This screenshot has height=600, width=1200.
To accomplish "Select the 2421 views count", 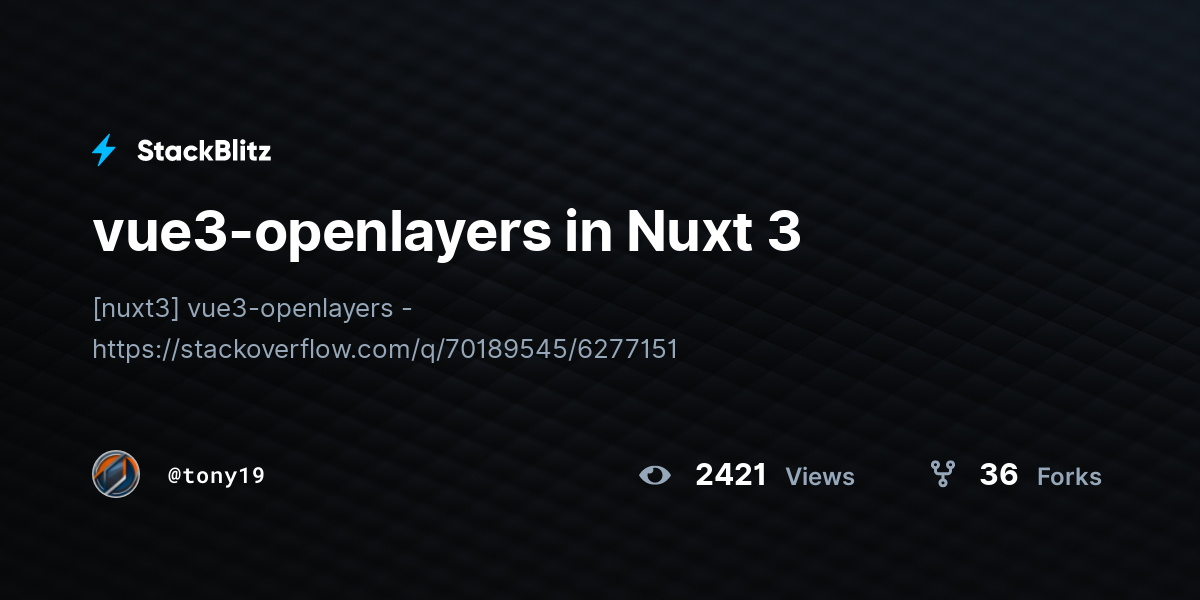I will [x=731, y=475].
